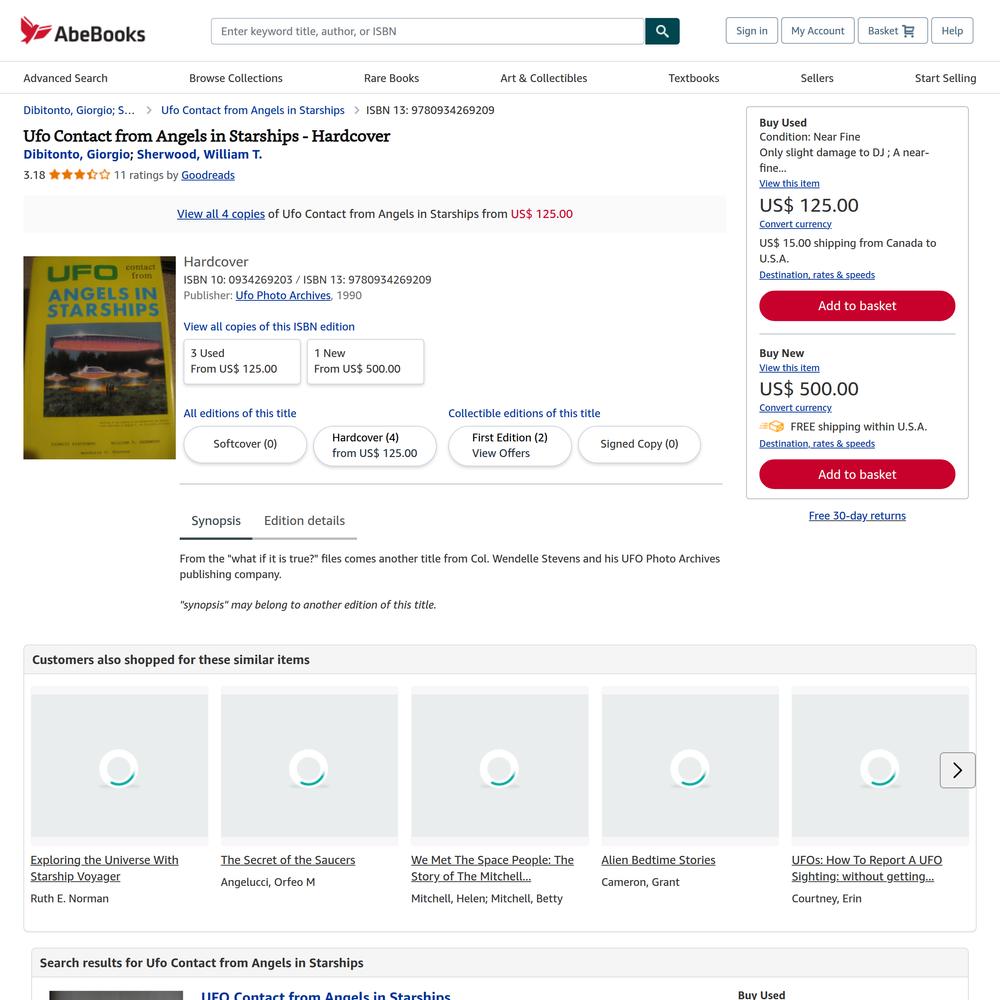Add the US$ 125.00 used copy to basket
The image size is (1000, 1000).
coord(857,306)
